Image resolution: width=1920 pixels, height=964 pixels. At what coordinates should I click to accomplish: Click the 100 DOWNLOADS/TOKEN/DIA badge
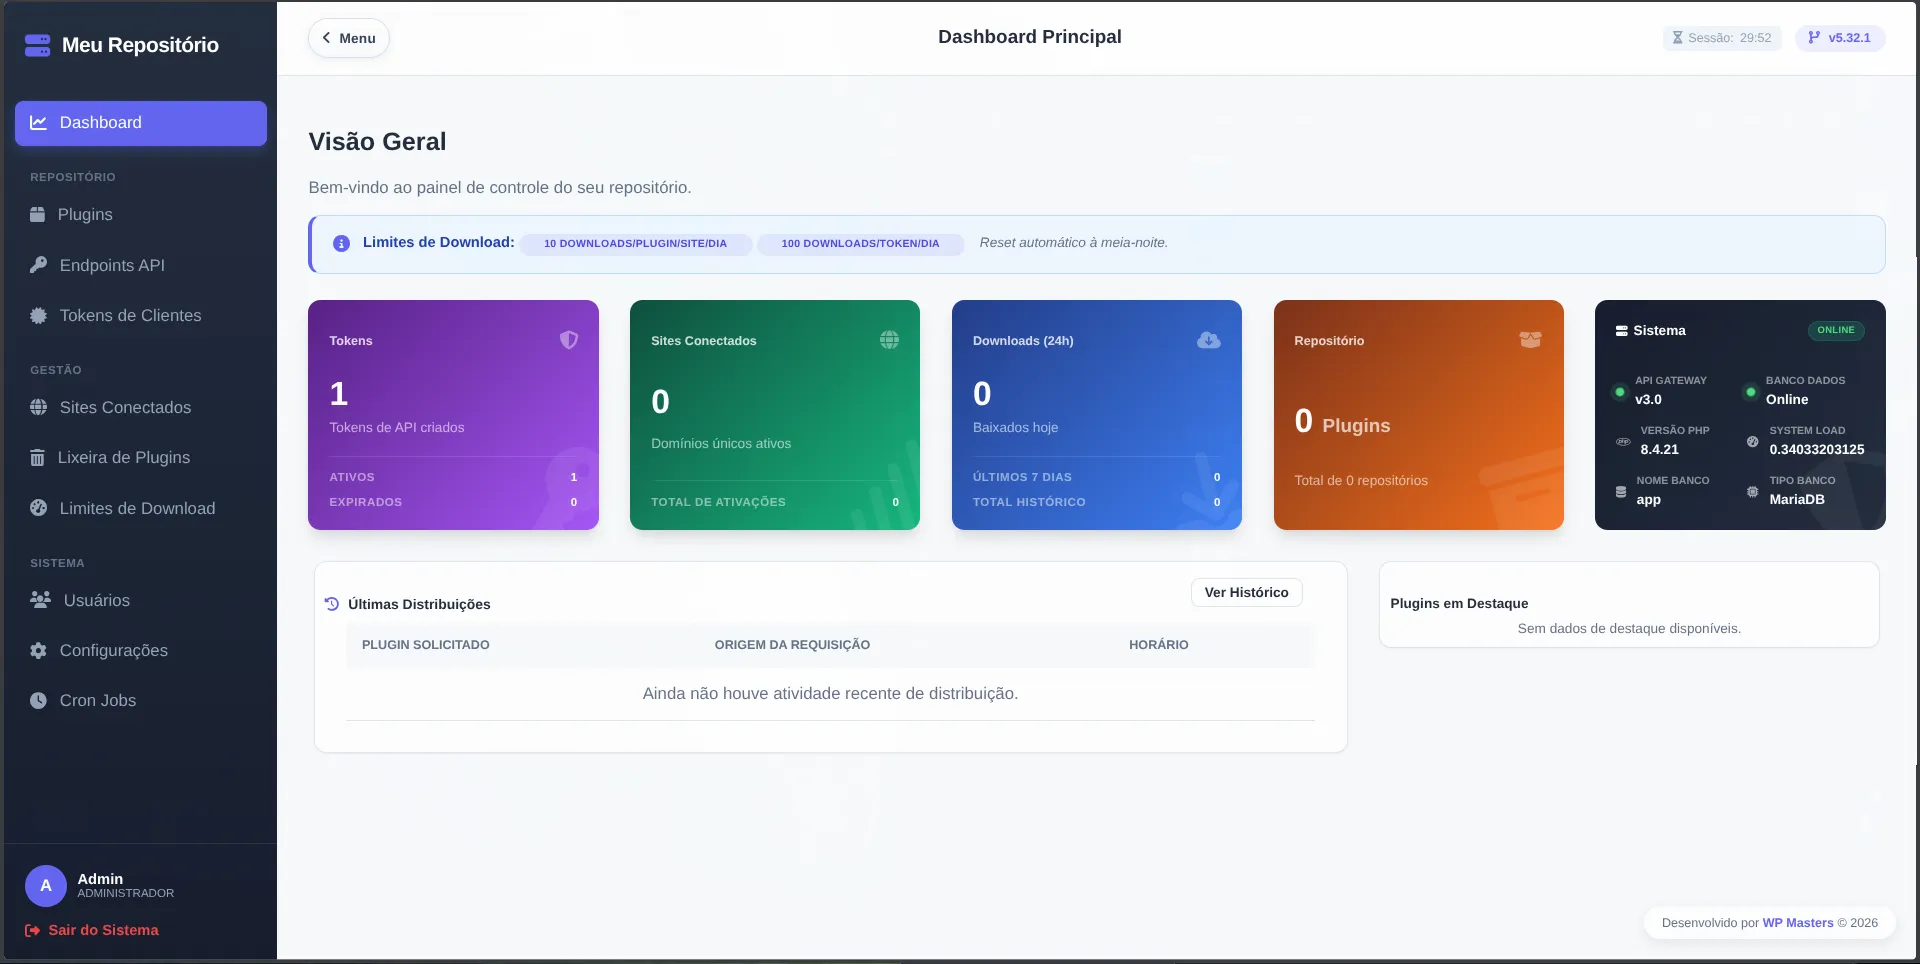860,243
